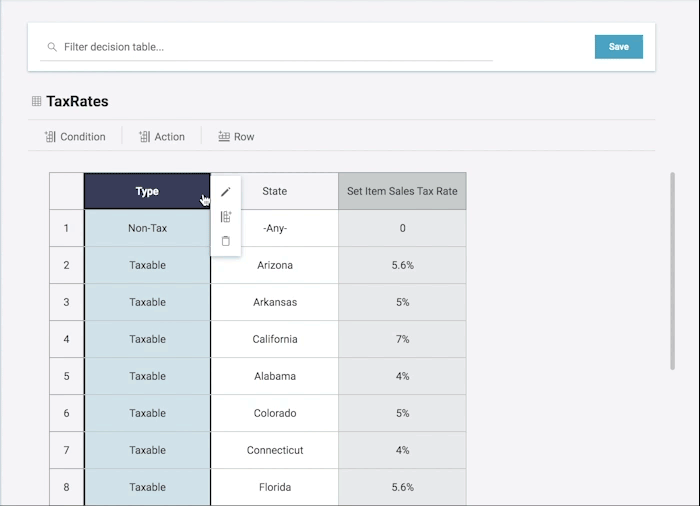700x506 pixels.
Task: Click the California state cell
Action: (274, 339)
